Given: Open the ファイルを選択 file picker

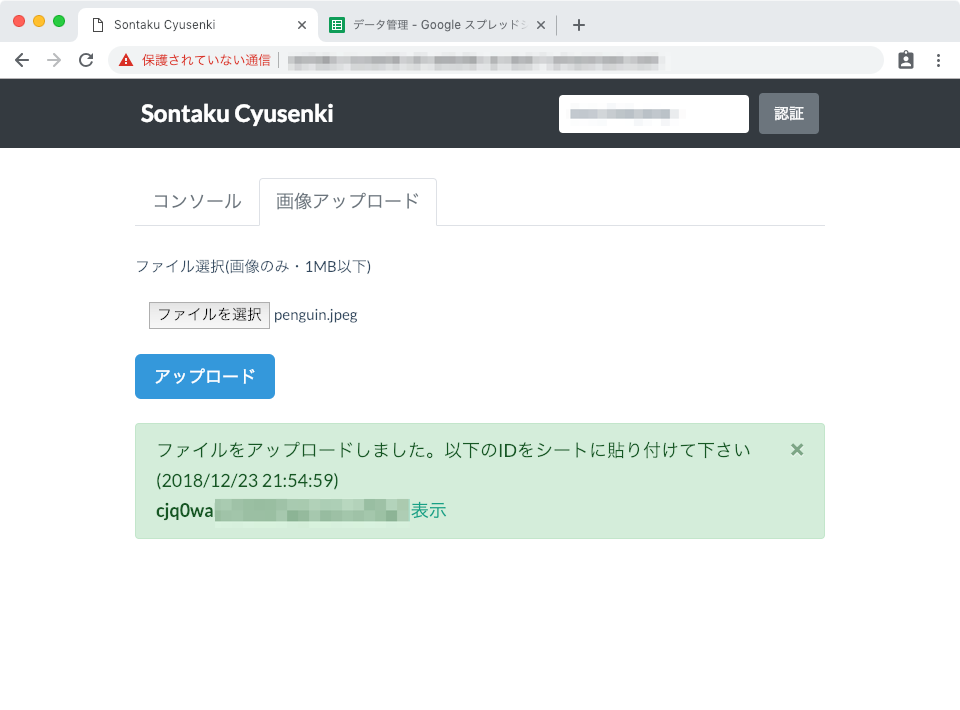Looking at the screenshot, I should [x=208, y=314].
